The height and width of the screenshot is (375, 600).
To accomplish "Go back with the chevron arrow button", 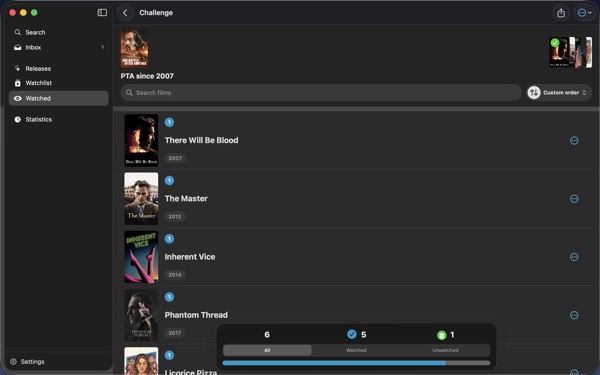I will click(125, 13).
